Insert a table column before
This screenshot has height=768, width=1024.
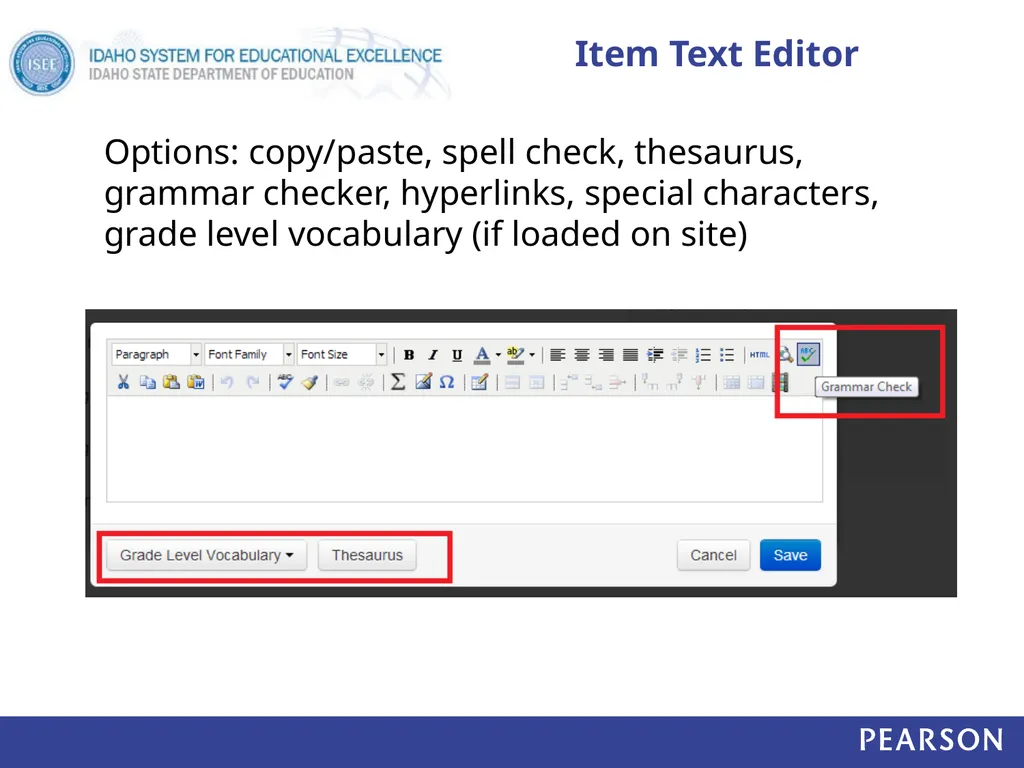click(x=650, y=382)
